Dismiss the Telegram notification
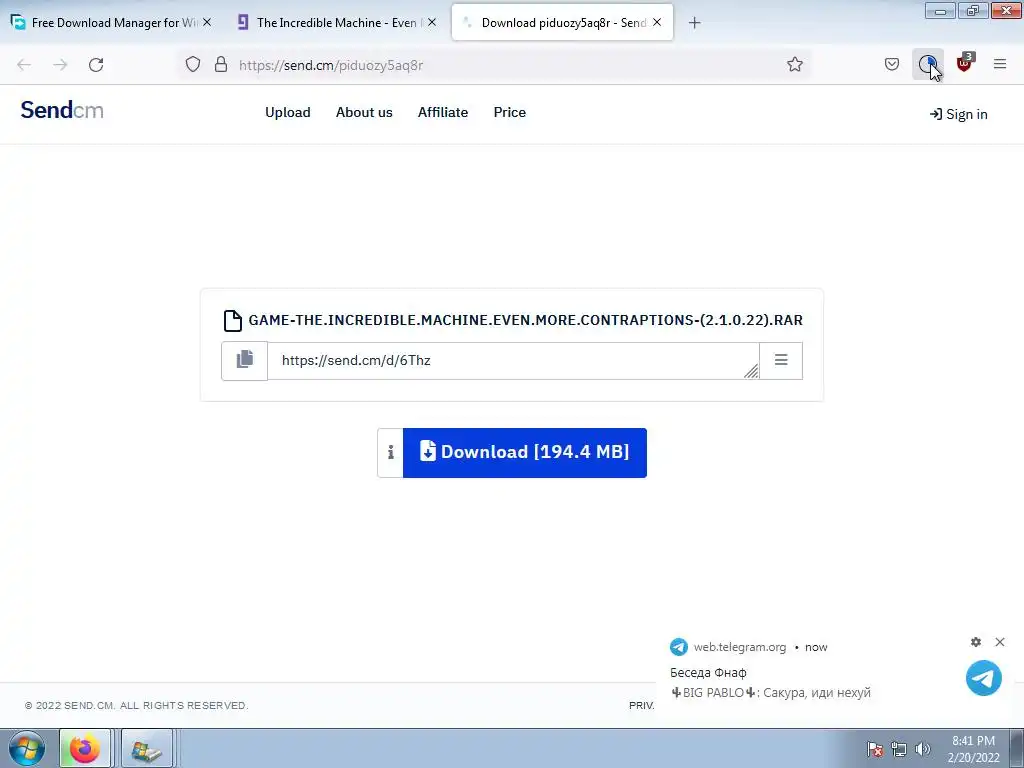Image resolution: width=1024 pixels, height=768 pixels. pos(1000,642)
